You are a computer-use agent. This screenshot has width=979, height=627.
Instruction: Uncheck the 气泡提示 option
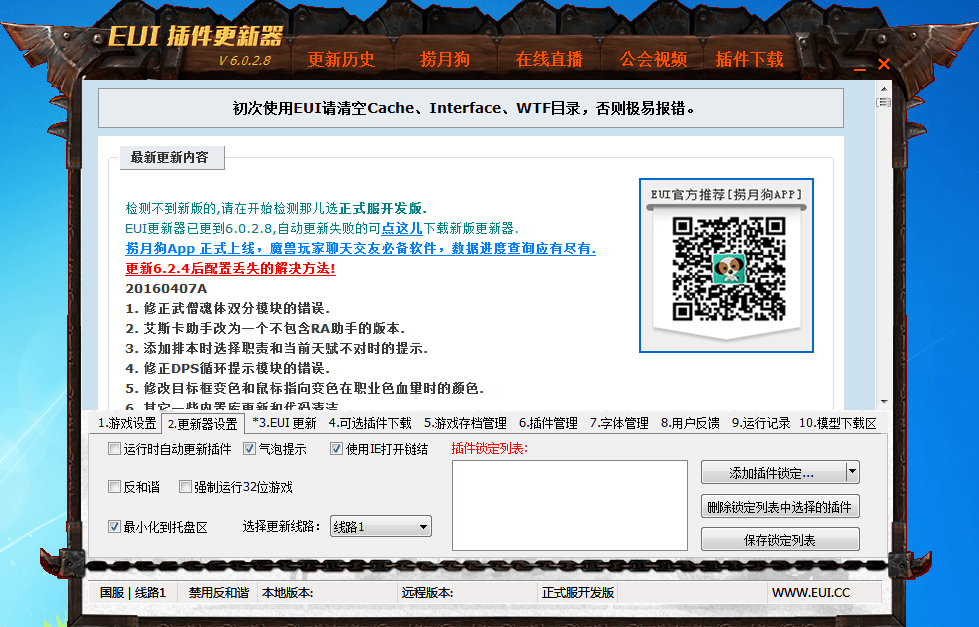tap(250, 449)
